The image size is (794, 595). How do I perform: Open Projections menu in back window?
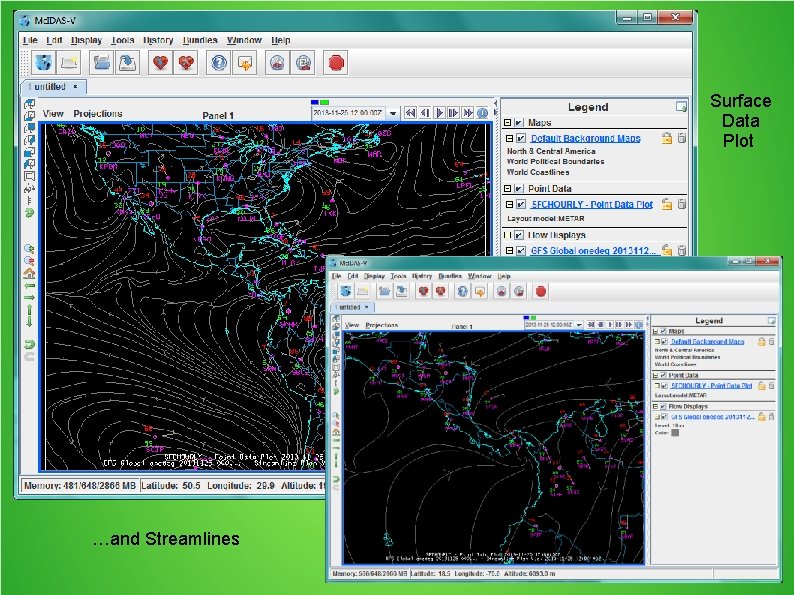tap(97, 114)
